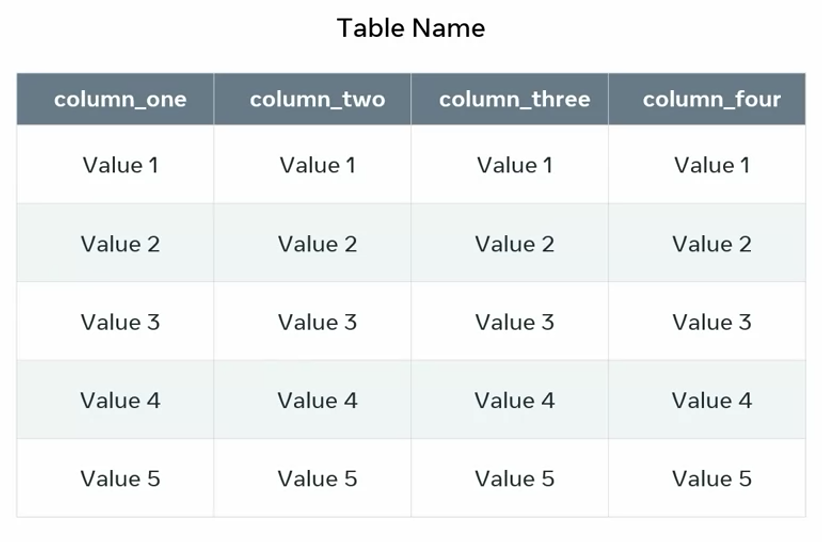This screenshot has width=822, height=542.
Task: Select the column_four header cell
Action: tap(711, 99)
